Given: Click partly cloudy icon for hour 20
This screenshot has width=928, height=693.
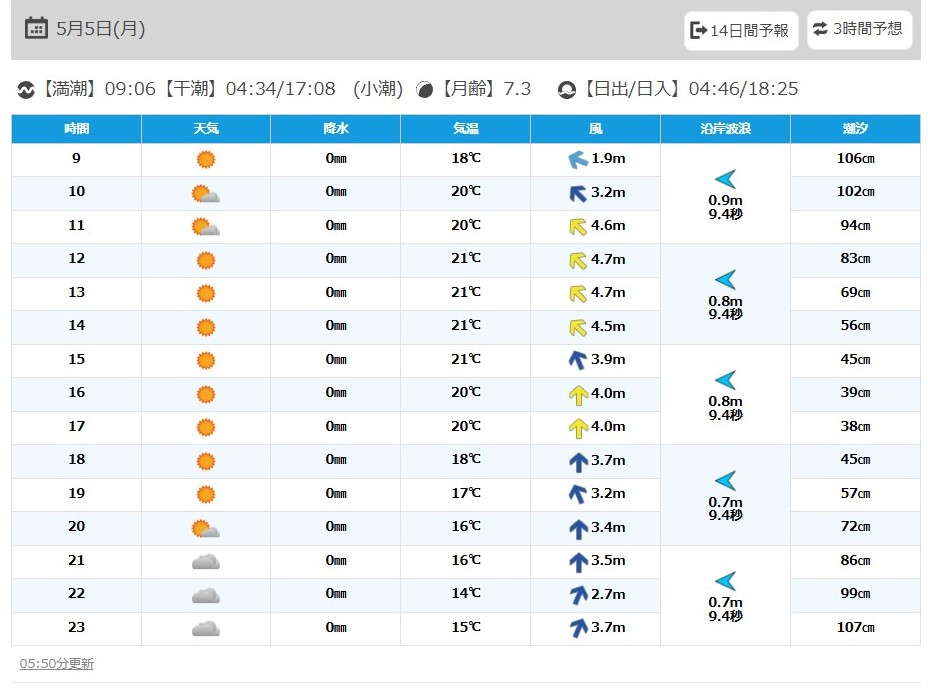Looking at the screenshot, I should pos(205,528).
